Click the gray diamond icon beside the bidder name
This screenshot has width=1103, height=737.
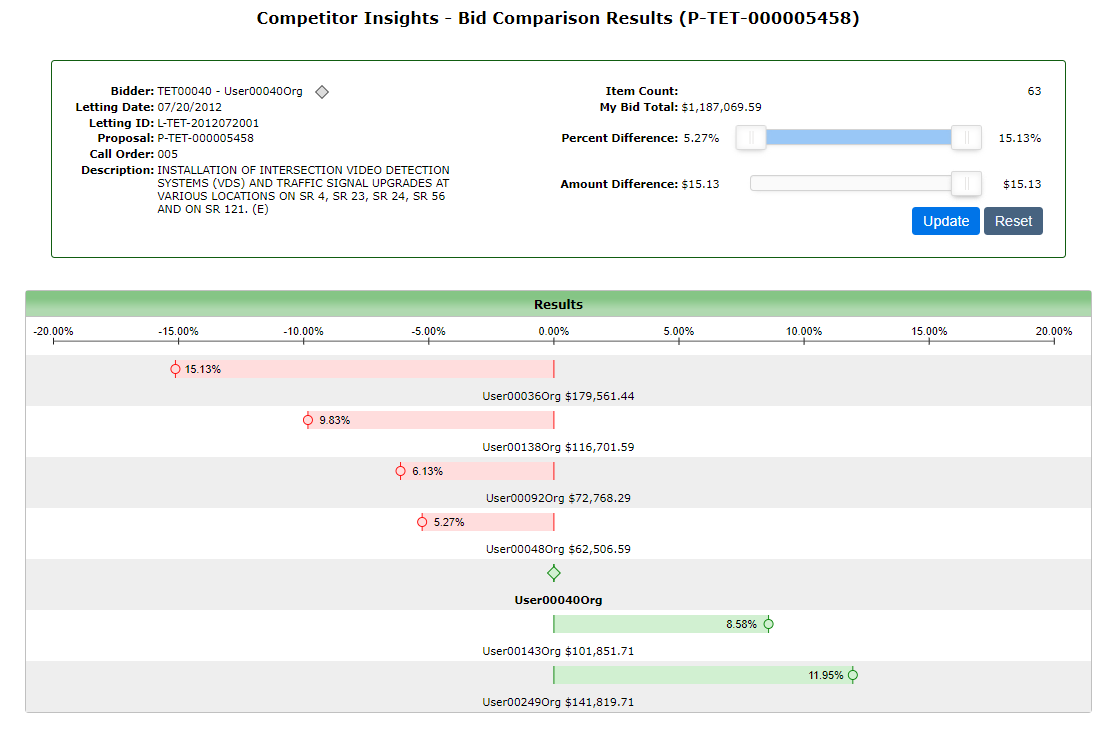click(322, 92)
